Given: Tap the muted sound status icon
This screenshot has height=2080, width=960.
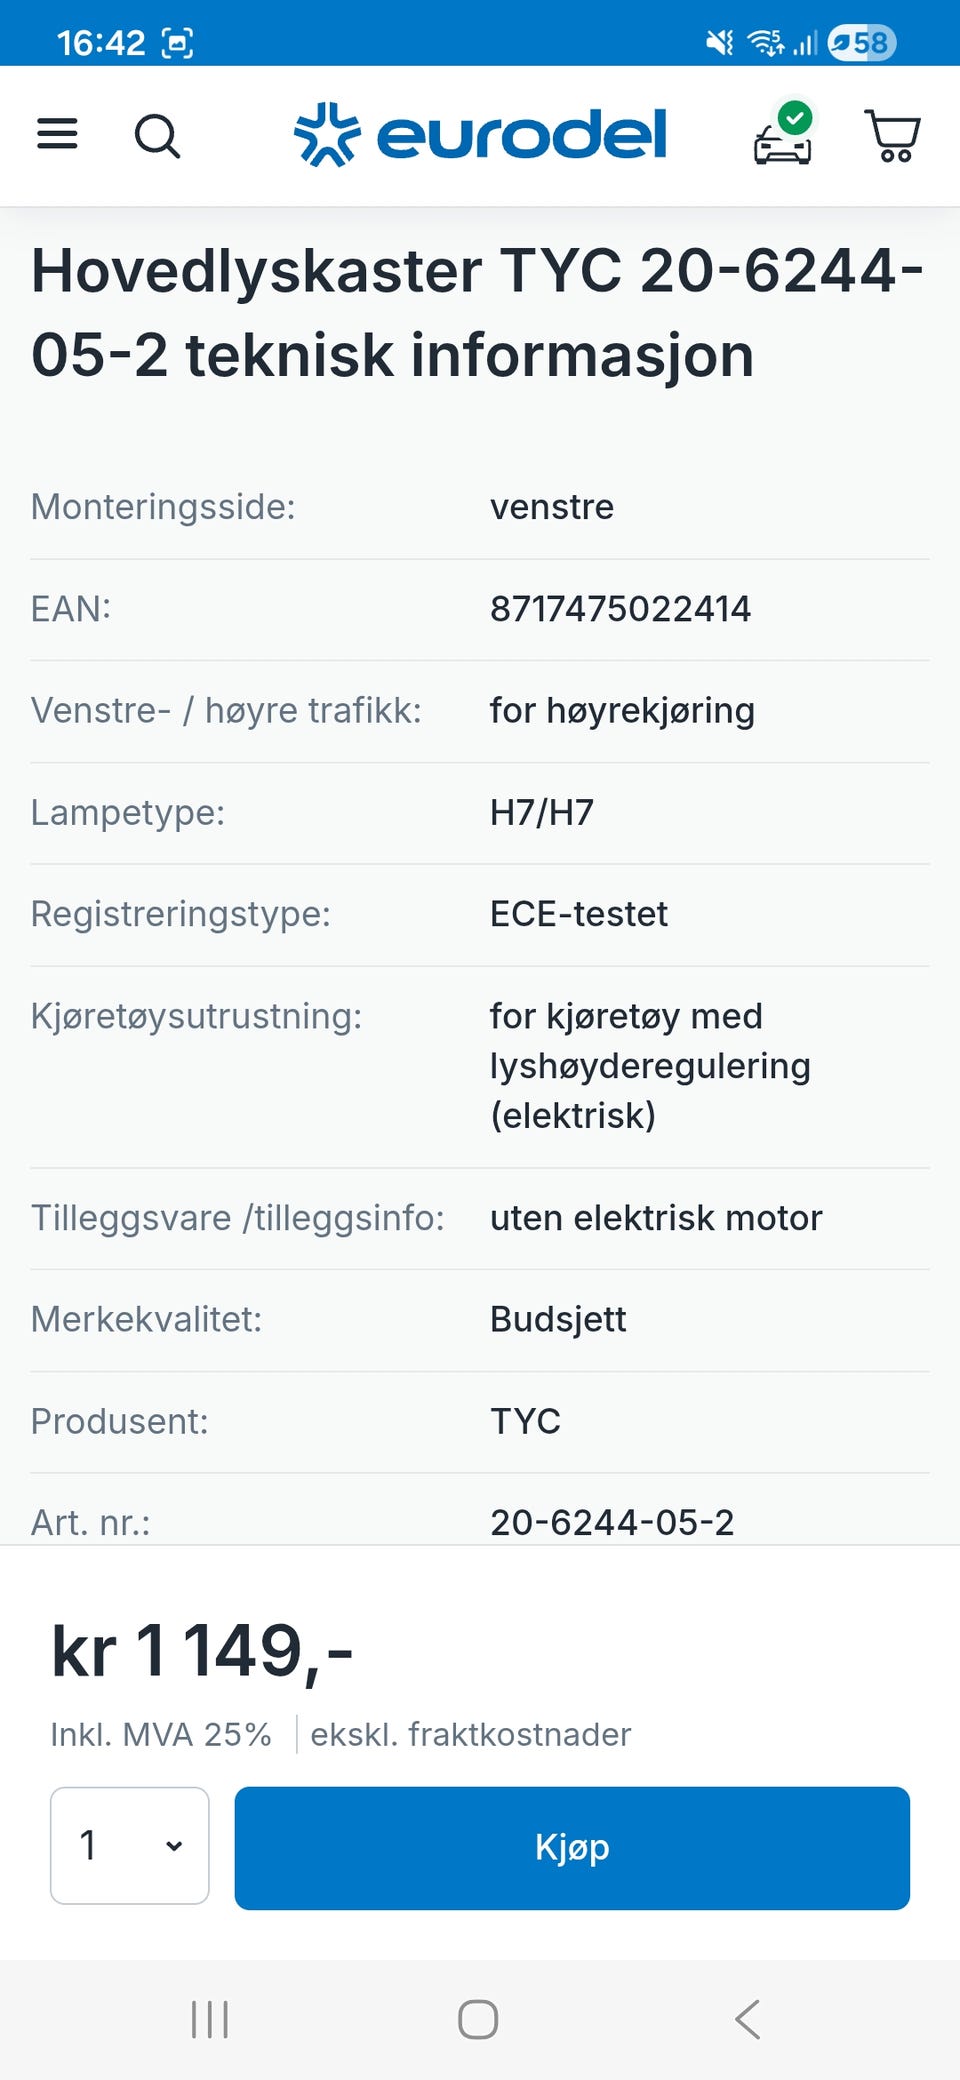Looking at the screenshot, I should pyautogui.click(x=719, y=42).
